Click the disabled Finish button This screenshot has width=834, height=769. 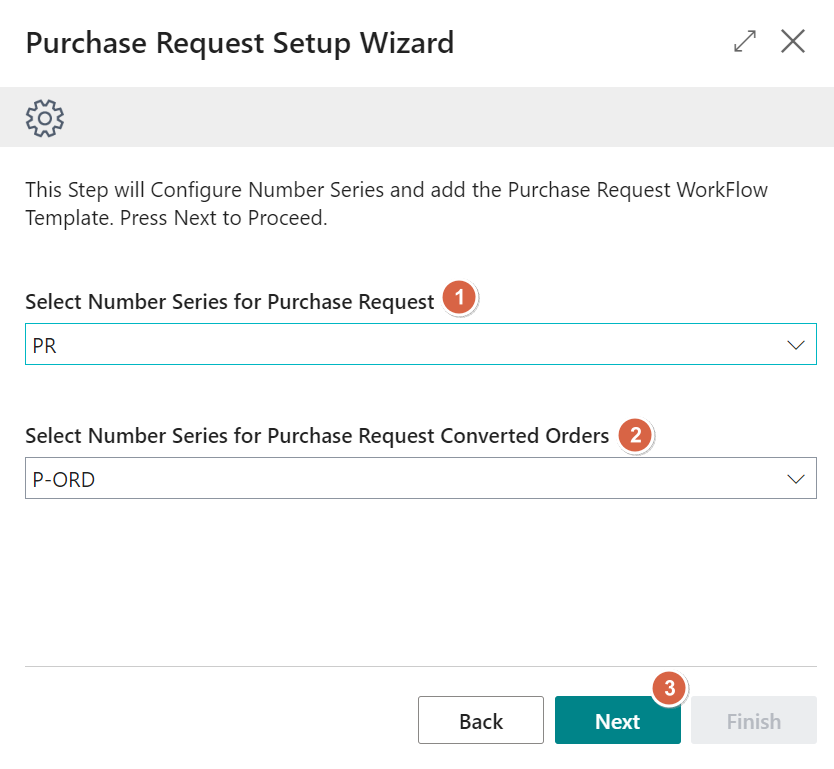pos(754,720)
